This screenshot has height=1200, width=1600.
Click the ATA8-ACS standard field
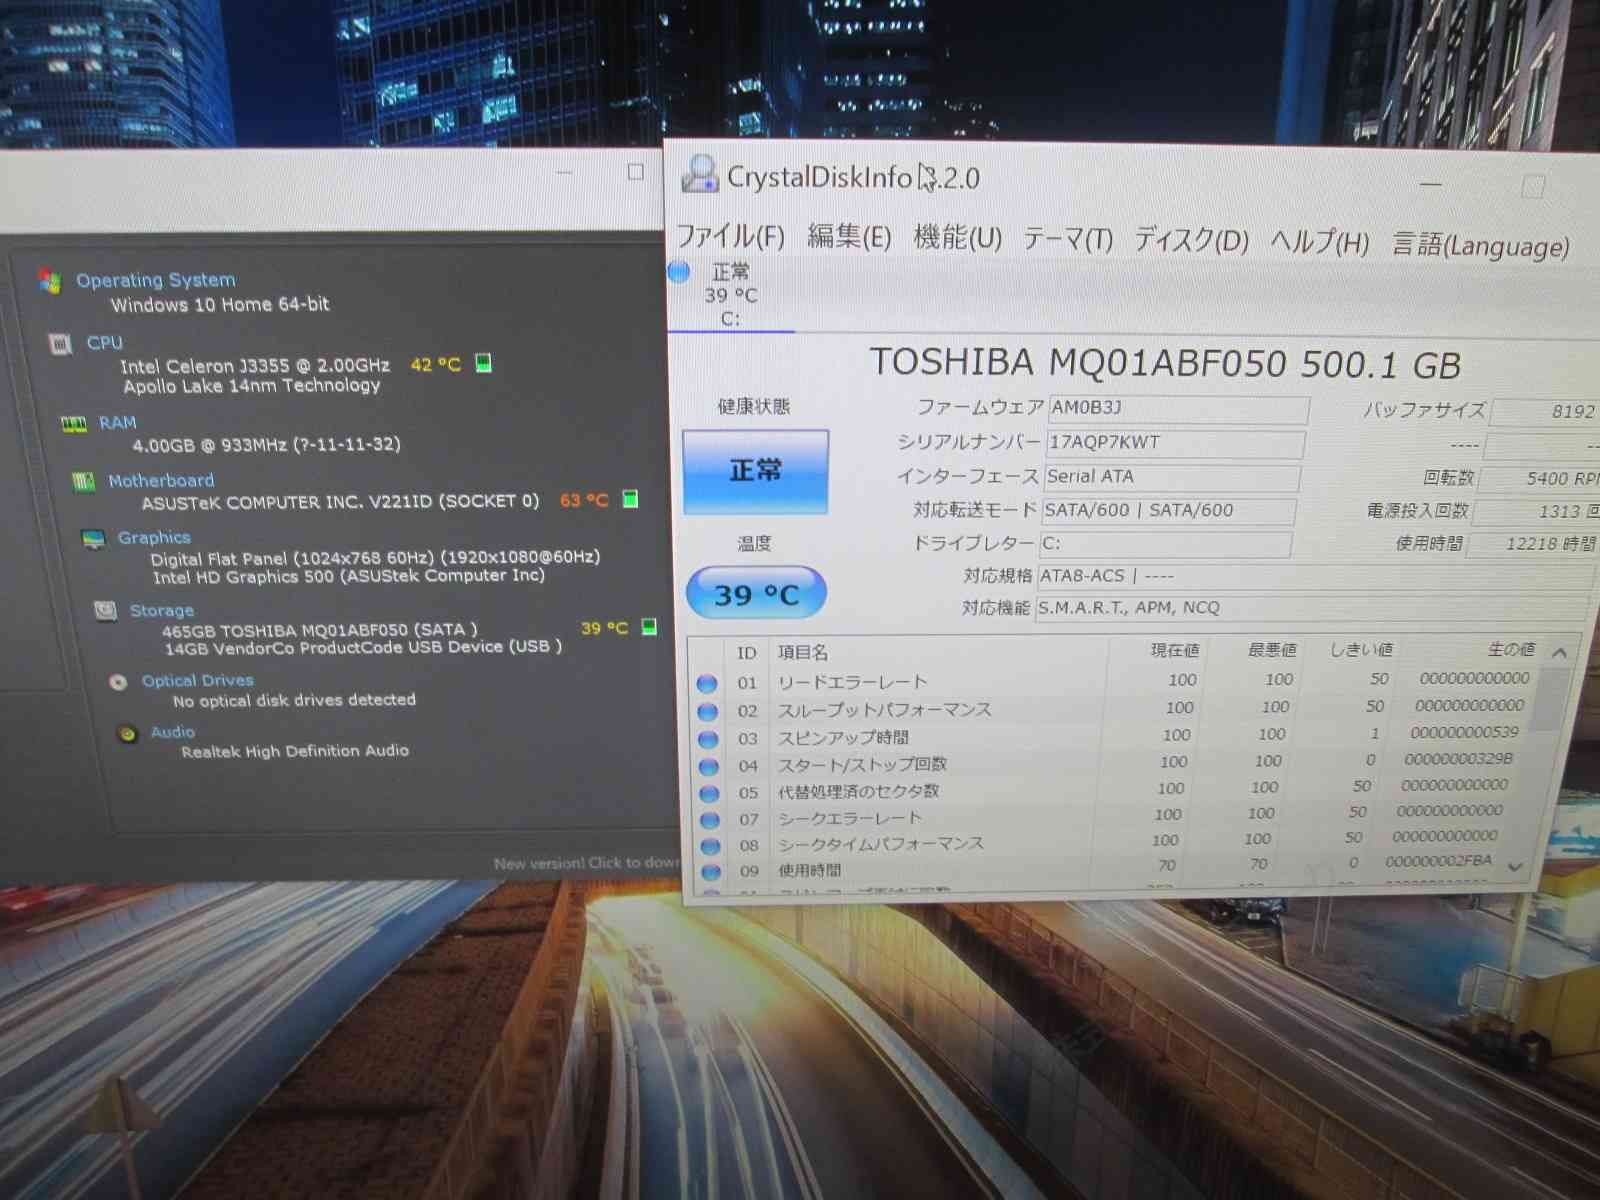coord(1316,575)
